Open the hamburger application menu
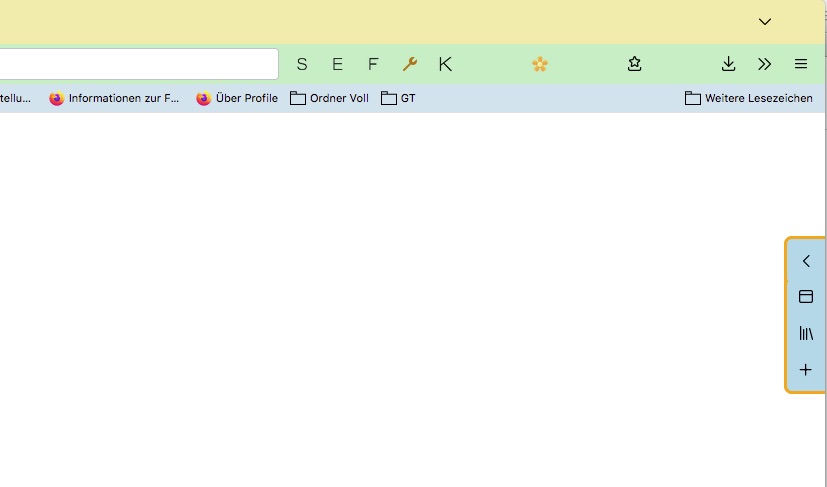The width and height of the screenshot is (827, 487). [x=801, y=64]
